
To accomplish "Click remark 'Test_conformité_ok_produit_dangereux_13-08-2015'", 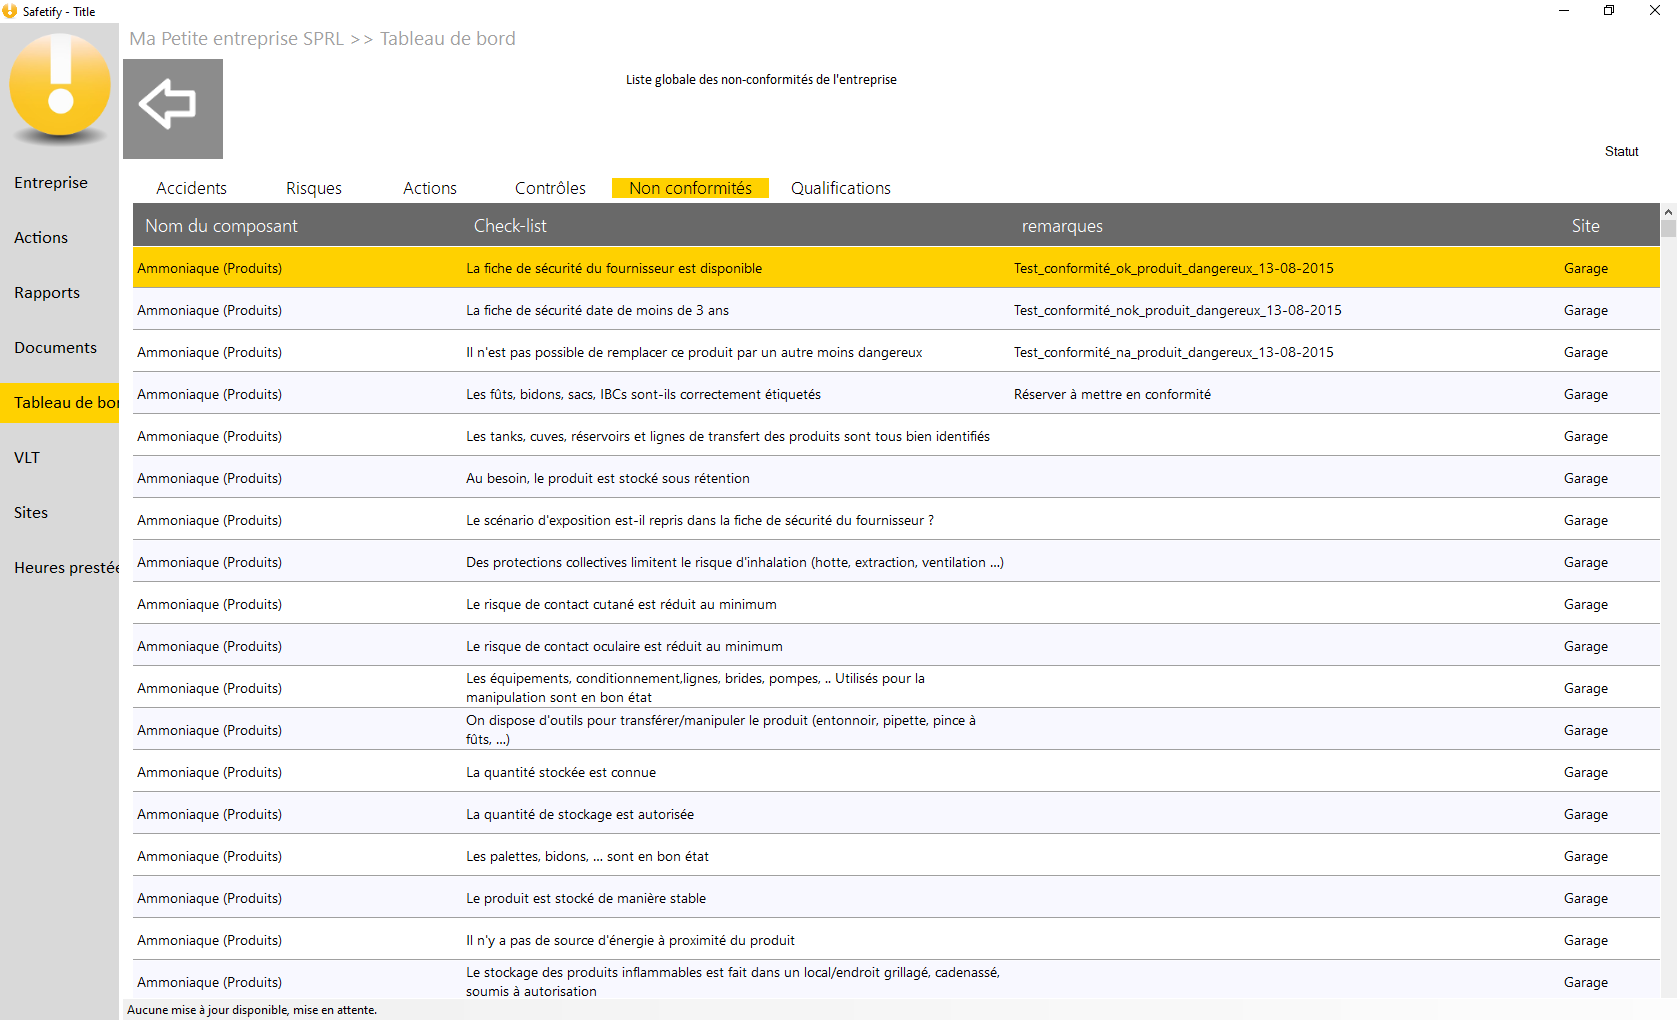I will point(1173,268).
